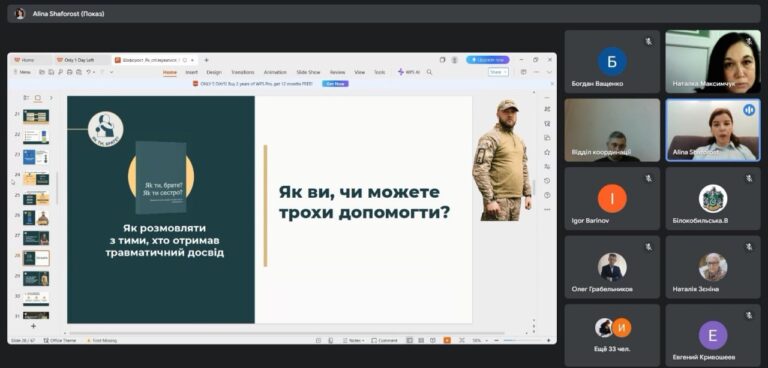Click the star icon in right sidebar
The image size is (768, 368).
click(547, 152)
